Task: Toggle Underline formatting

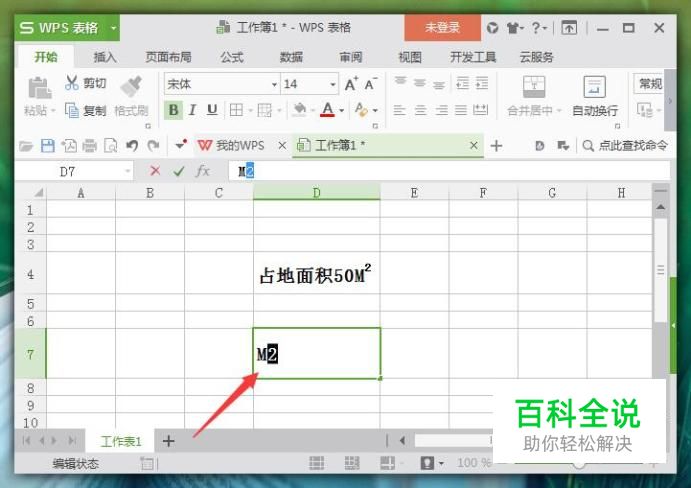Action: [x=212, y=110]
